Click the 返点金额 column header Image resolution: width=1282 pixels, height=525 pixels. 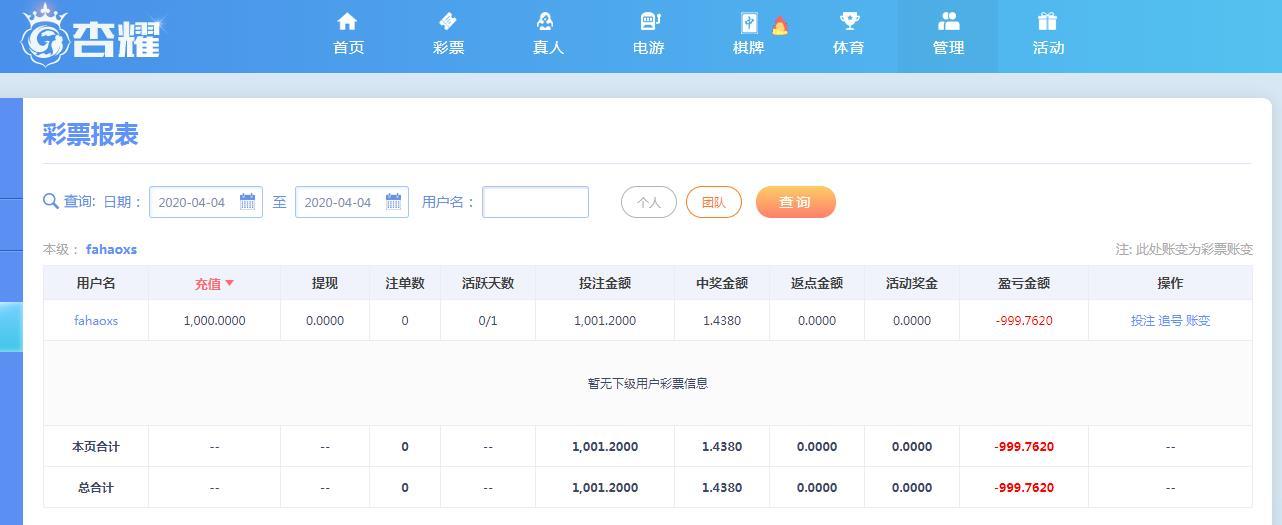pos(817,283)
